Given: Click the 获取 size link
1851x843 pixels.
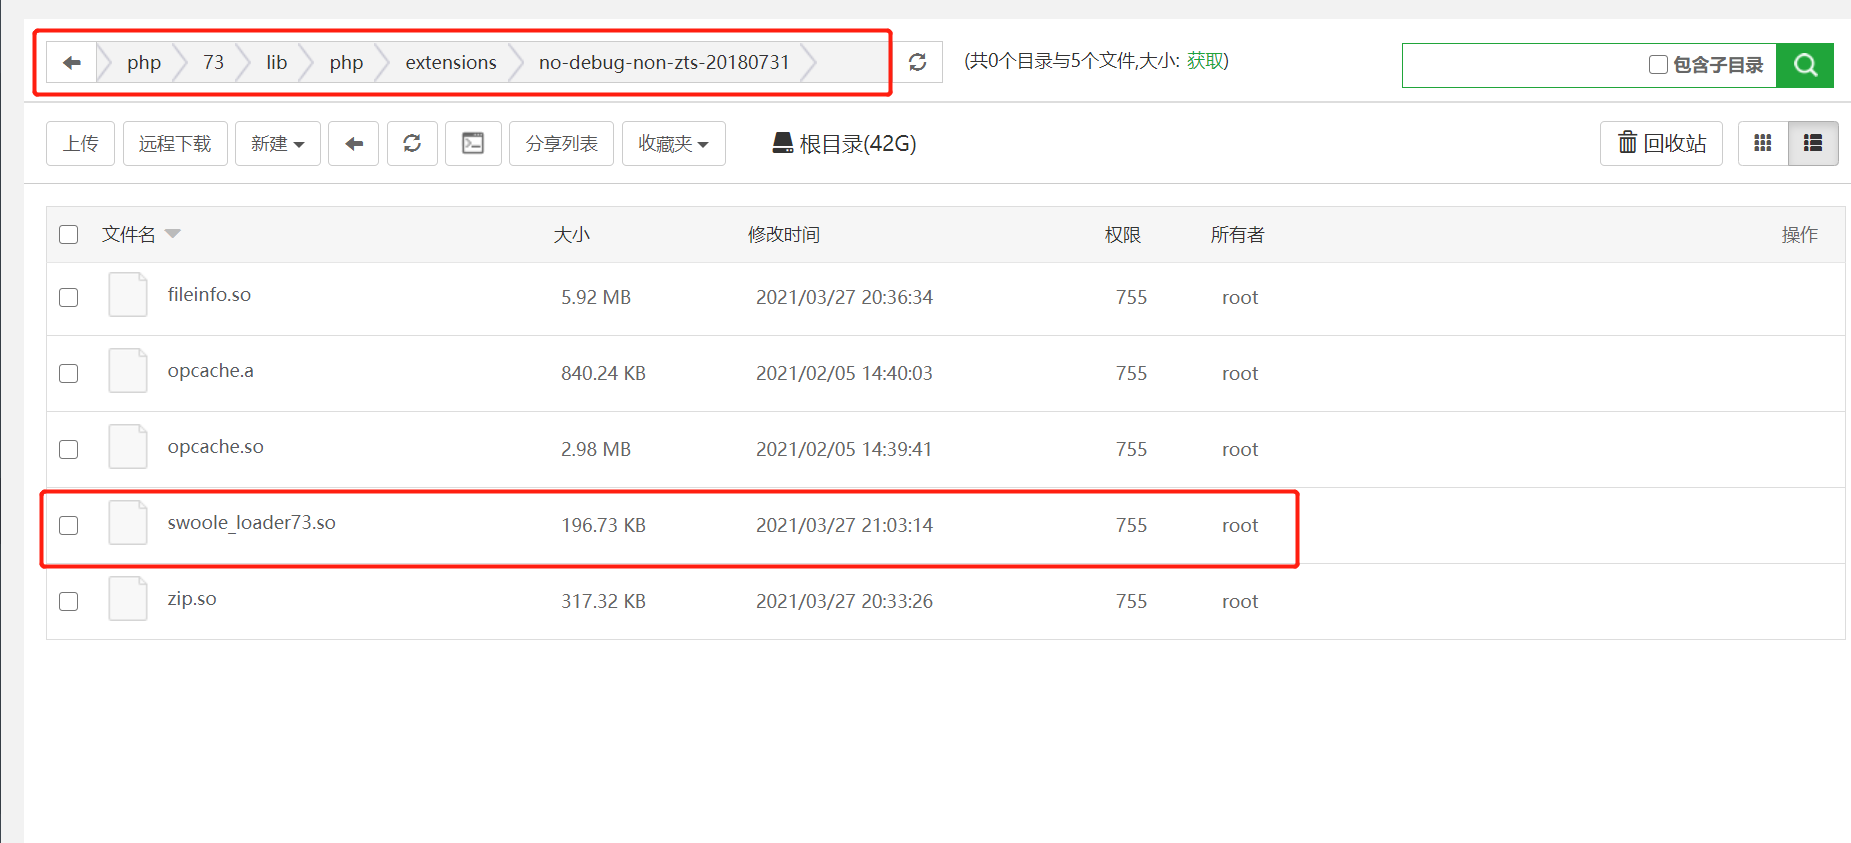Looking at the screenshot, I should point(1204,61).
